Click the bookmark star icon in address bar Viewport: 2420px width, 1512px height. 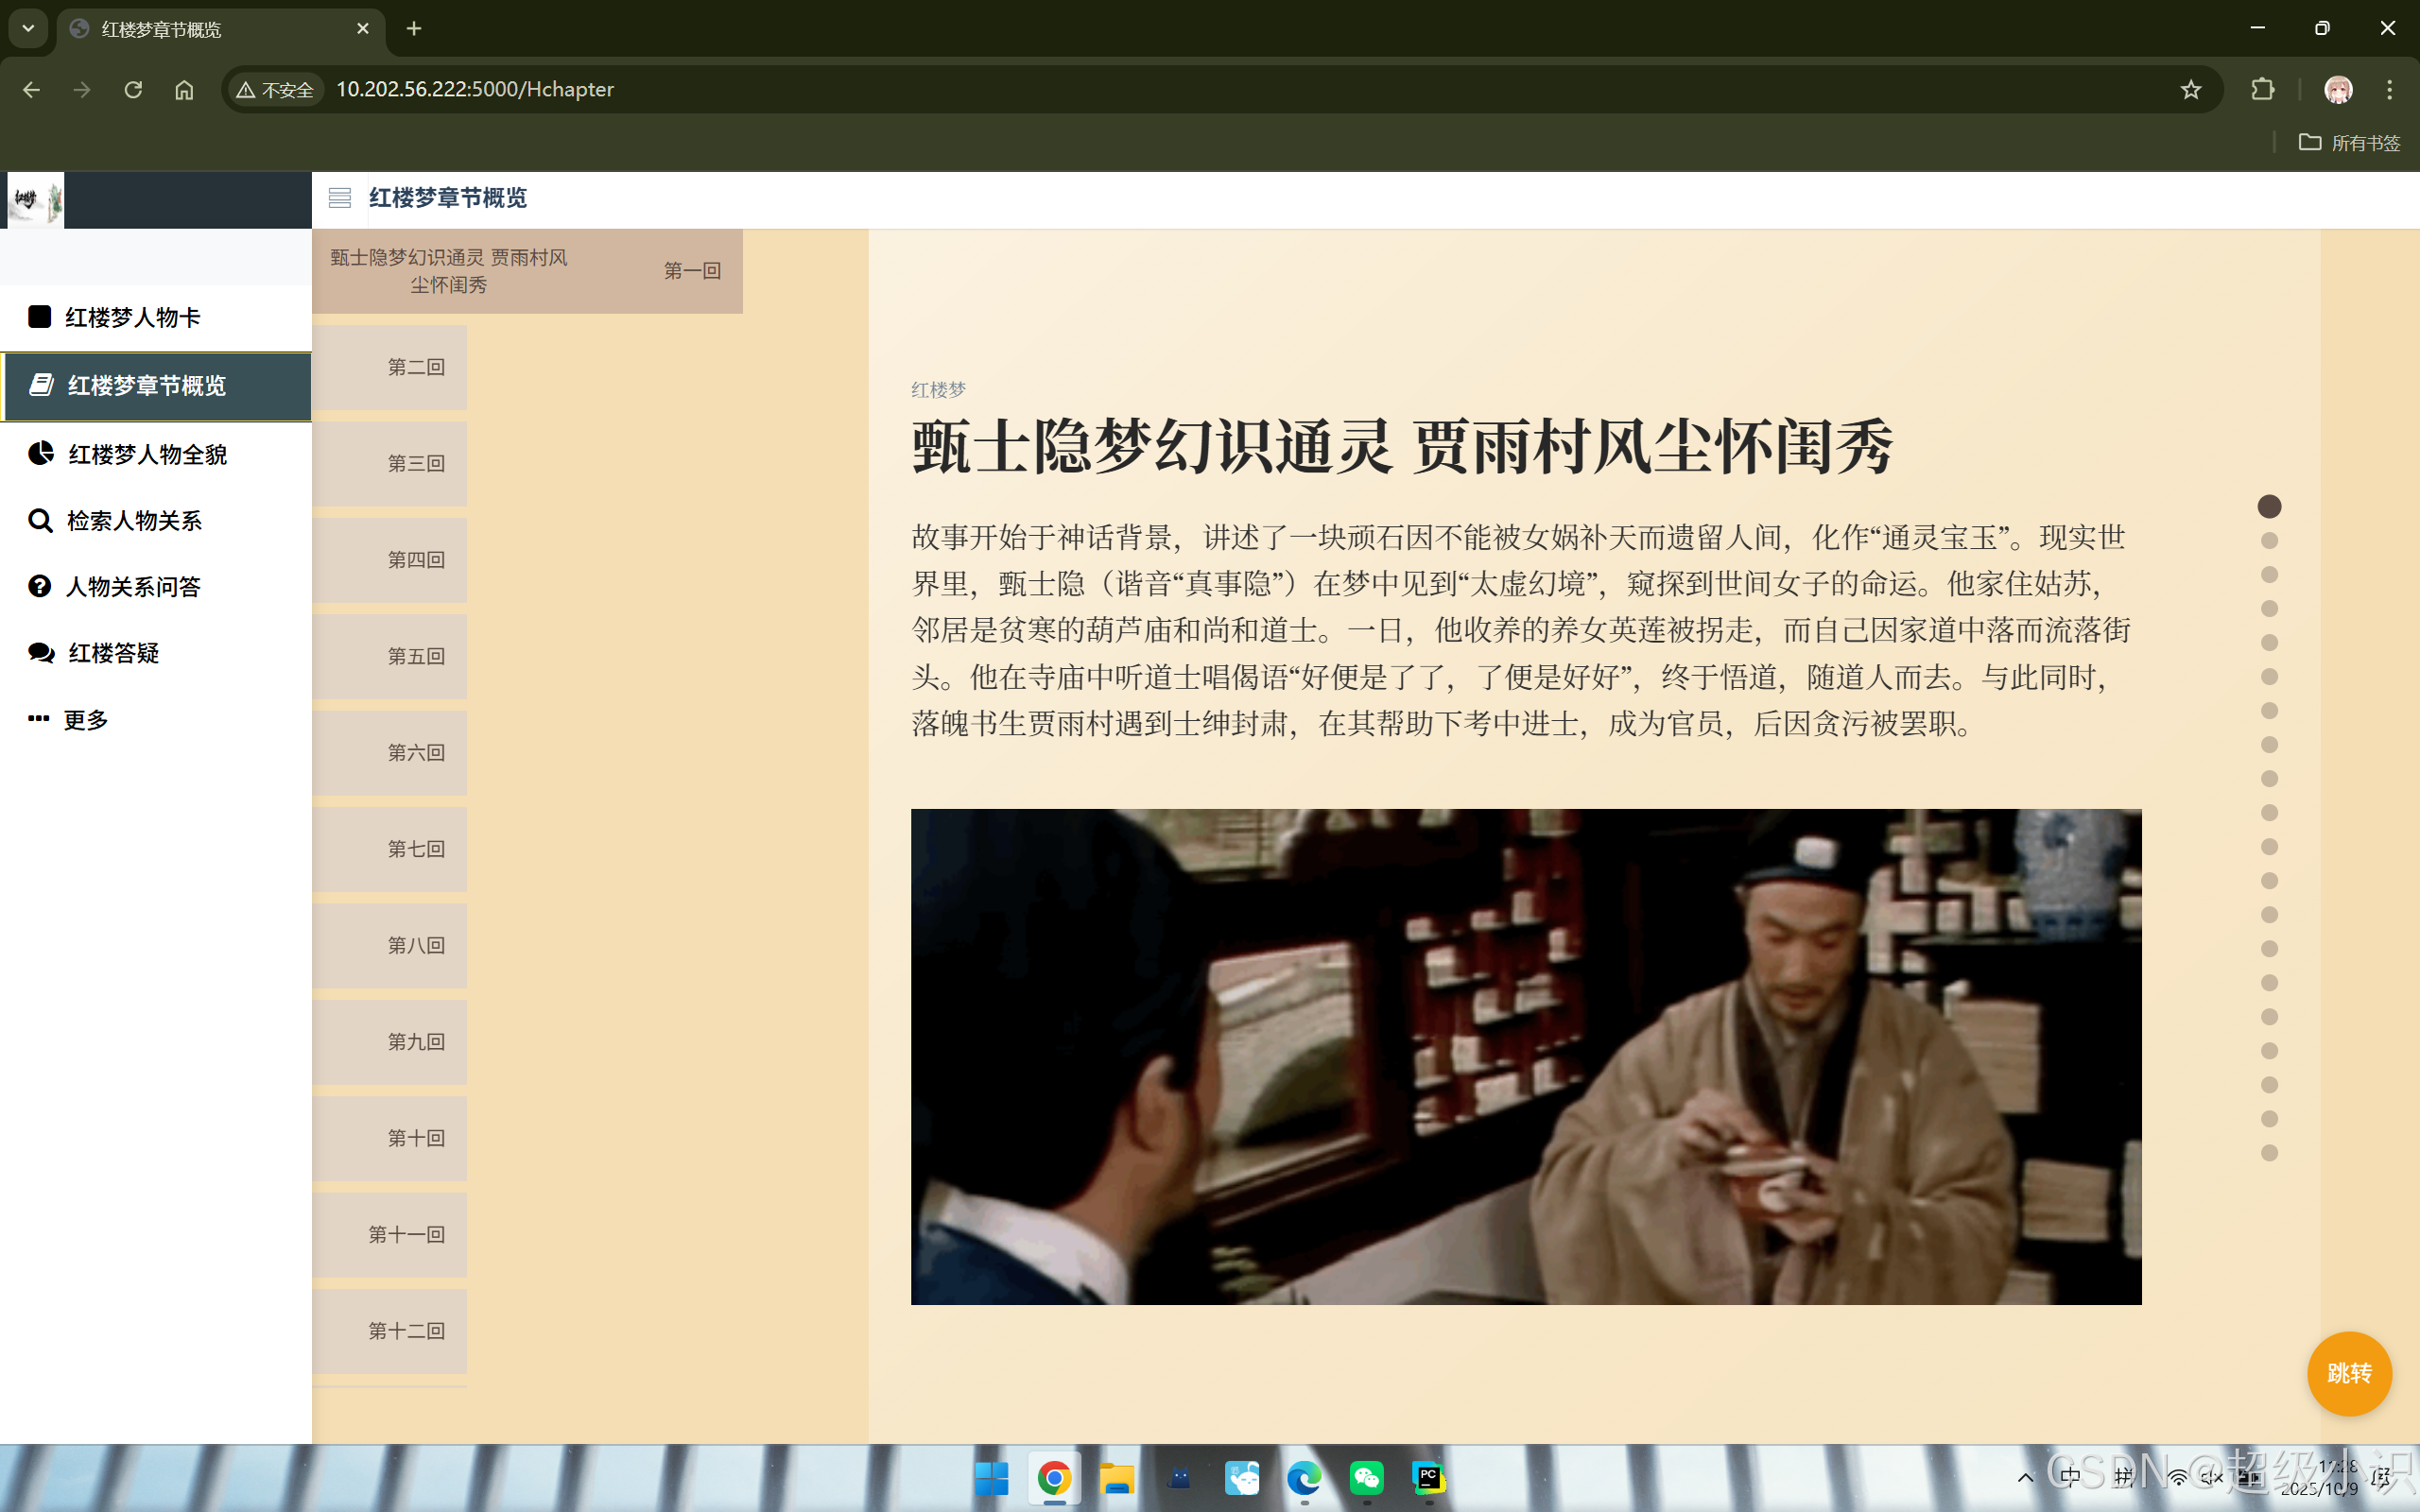tap(2190, 90)
